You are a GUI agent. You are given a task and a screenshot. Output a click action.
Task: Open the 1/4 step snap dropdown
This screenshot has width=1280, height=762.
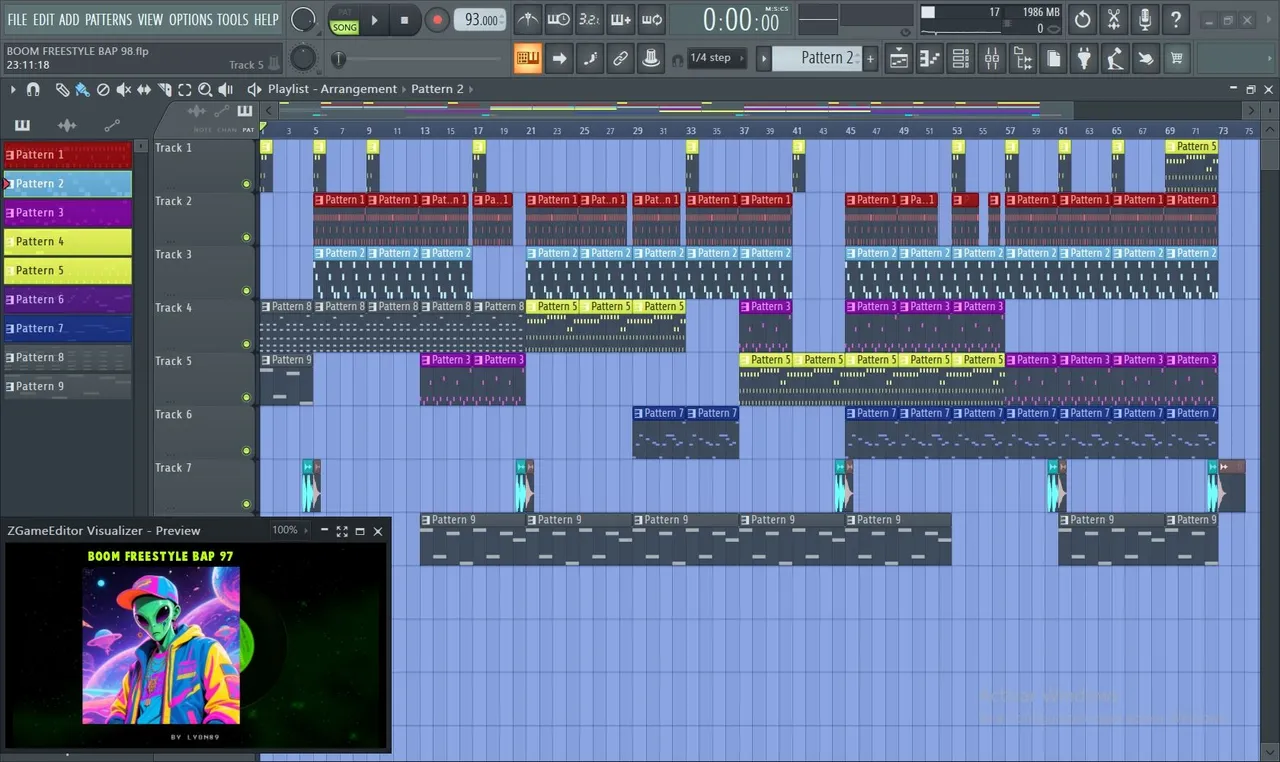point(710,58)
